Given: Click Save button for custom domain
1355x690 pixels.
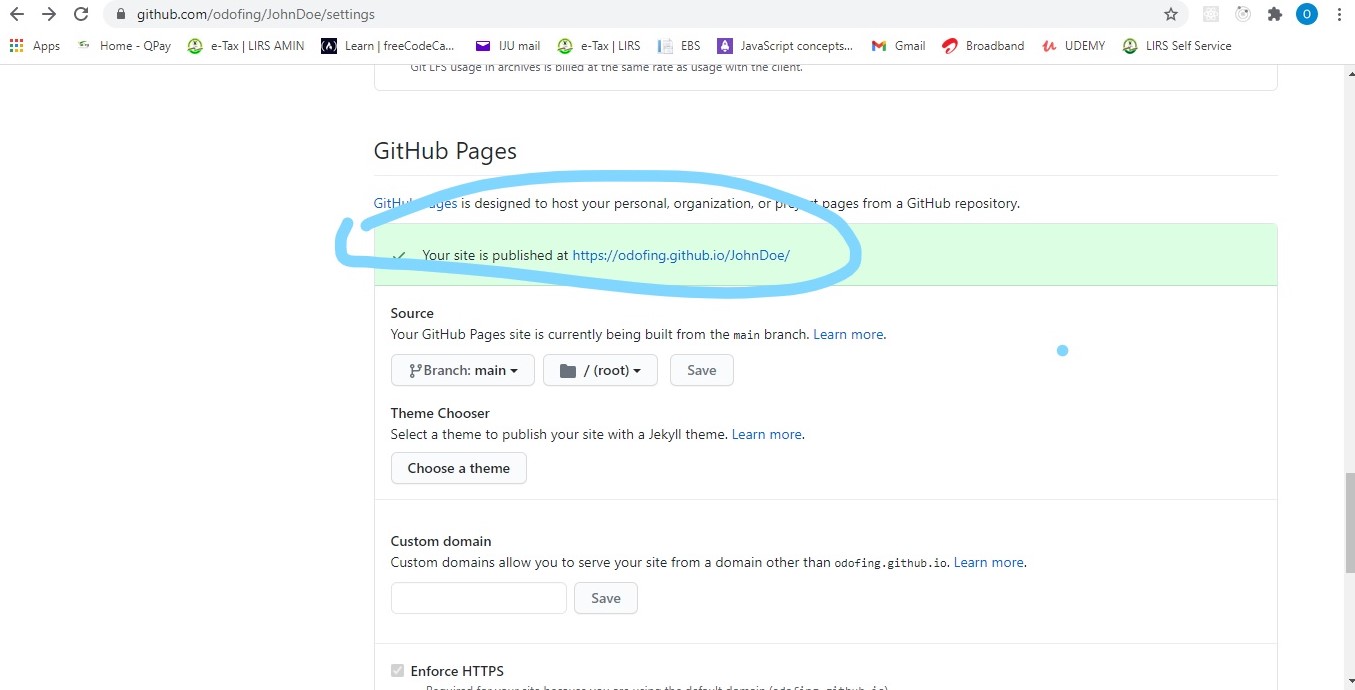Looking at the screenshot, I should click(606, 598).
